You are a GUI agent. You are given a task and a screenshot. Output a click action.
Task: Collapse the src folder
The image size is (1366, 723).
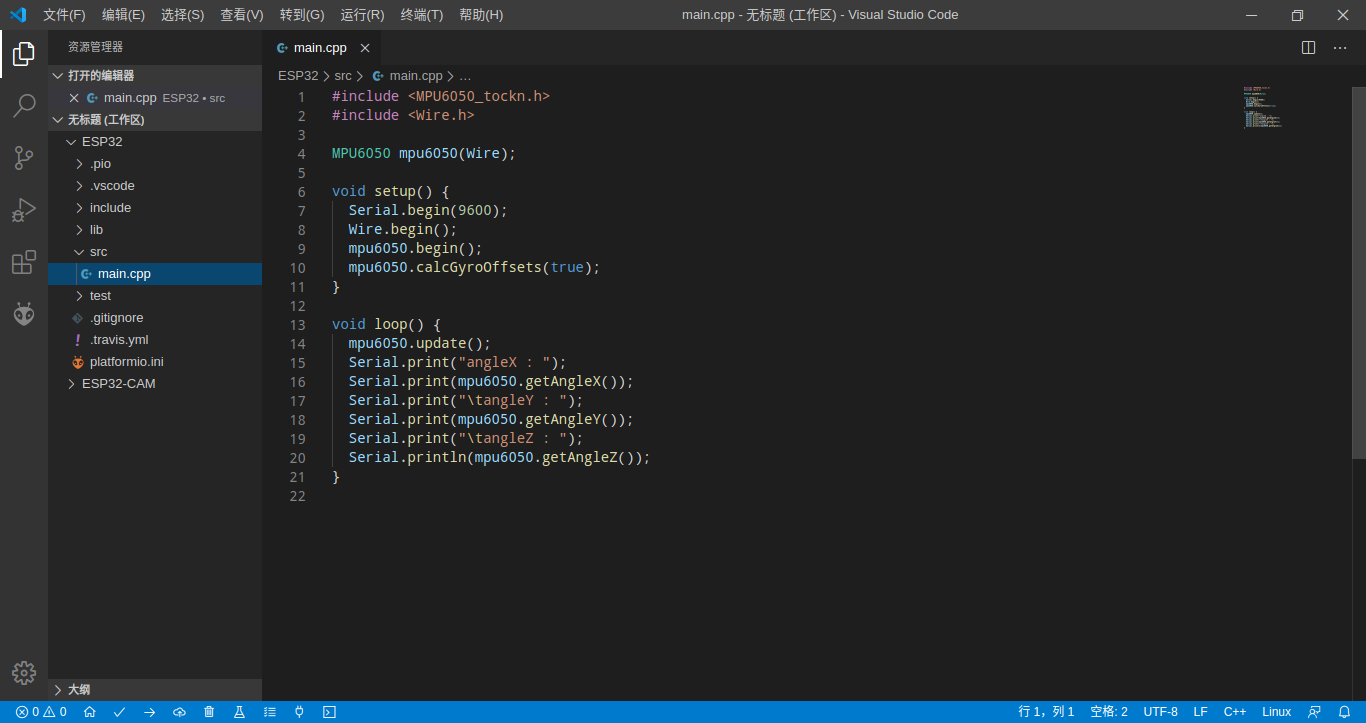tap(155, 252)
